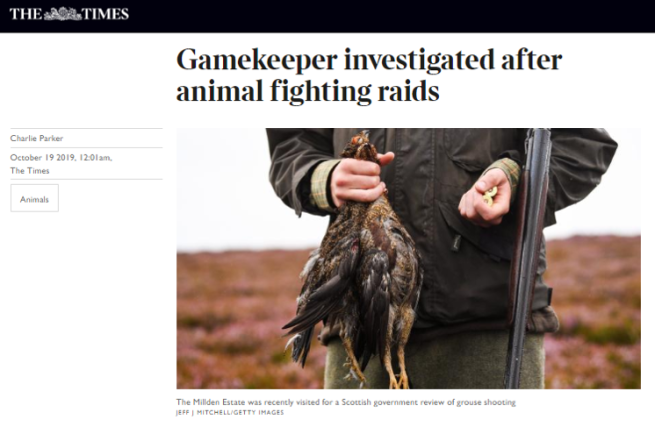
Task: Click the royal crest emblem in The Times logo
Action: (x=62, y=14)
